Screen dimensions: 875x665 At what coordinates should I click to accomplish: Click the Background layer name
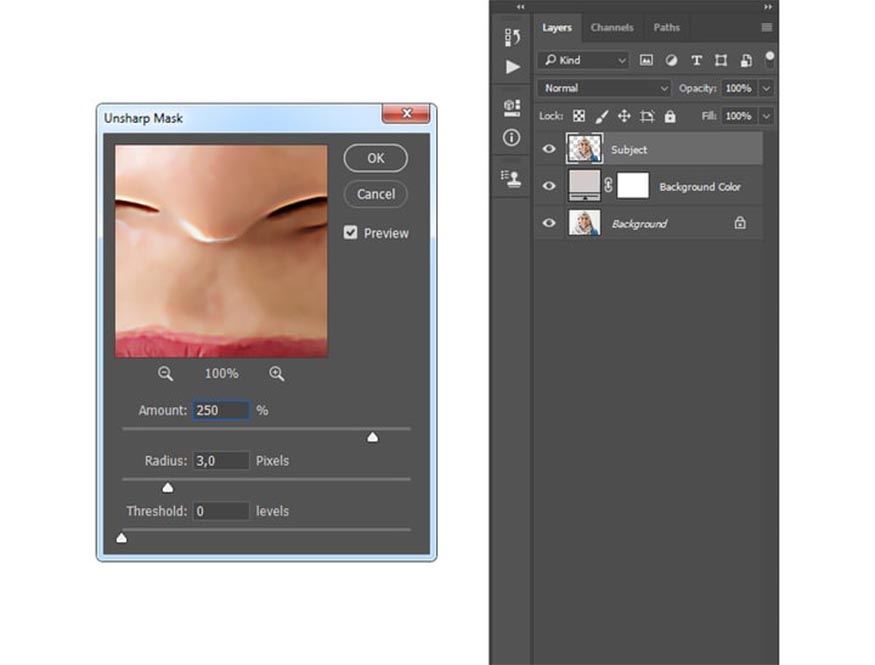point(640,224)
